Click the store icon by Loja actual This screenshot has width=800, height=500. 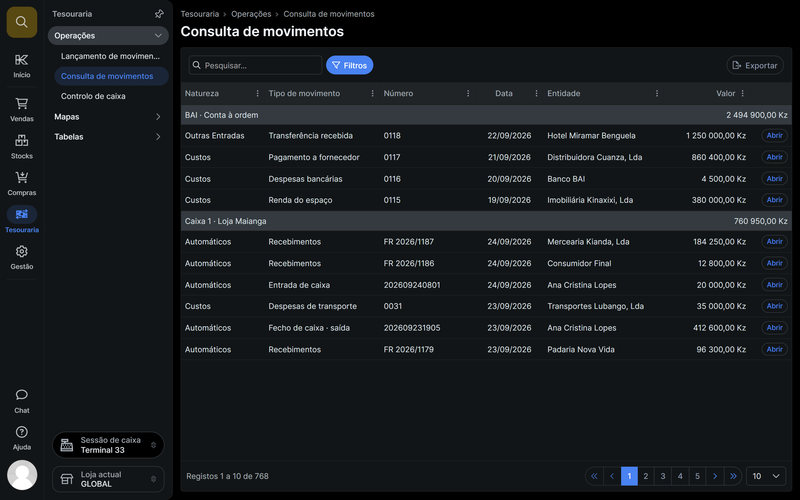pyautogui.click(x=67, y=479)
